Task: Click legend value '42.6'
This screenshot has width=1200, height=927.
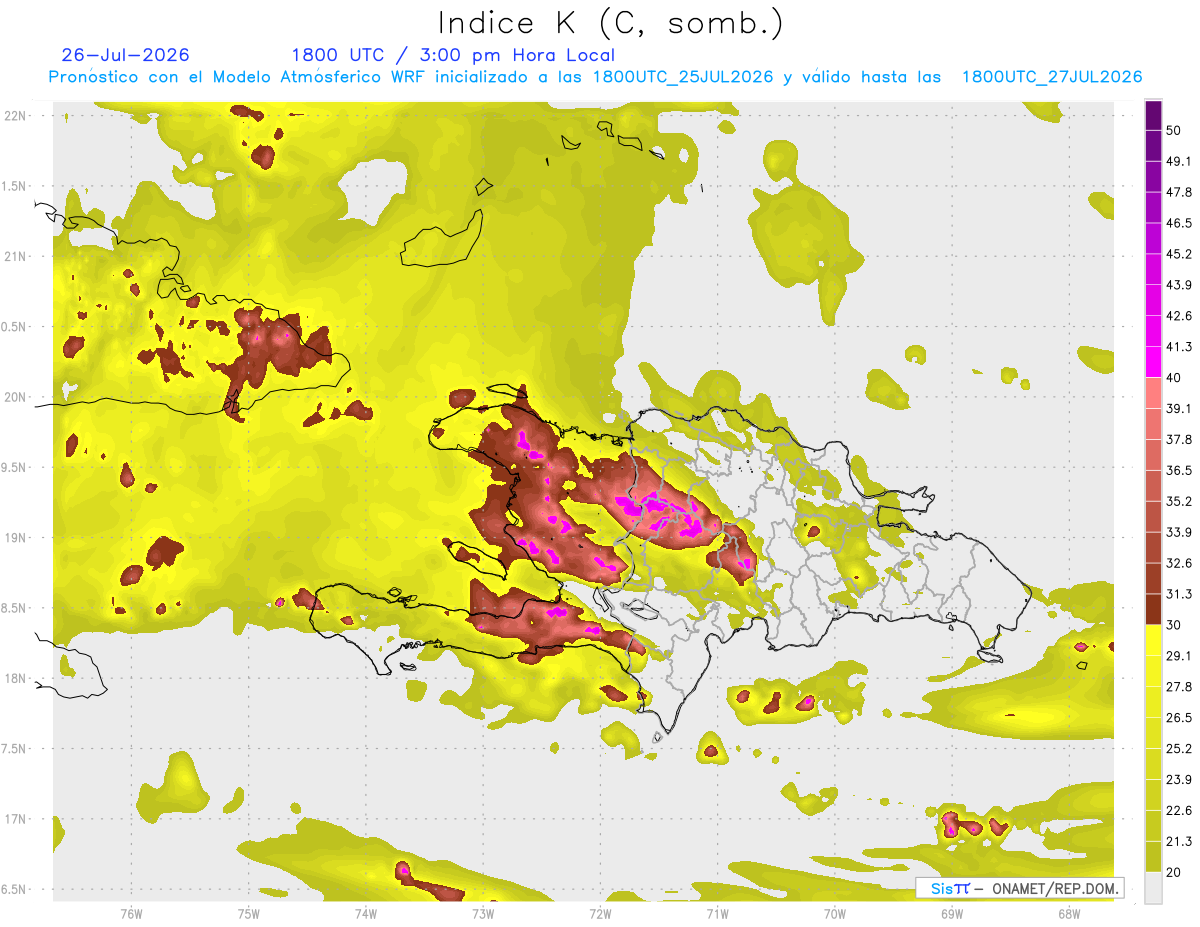Action: pos(1178,316)
